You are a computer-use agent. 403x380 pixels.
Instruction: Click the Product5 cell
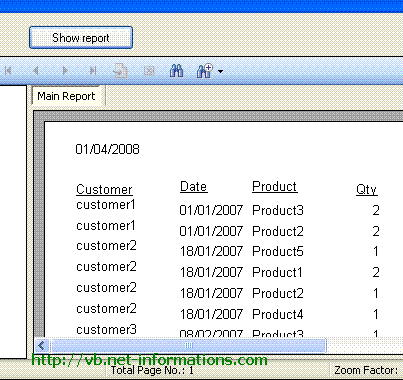click(278, 251)
